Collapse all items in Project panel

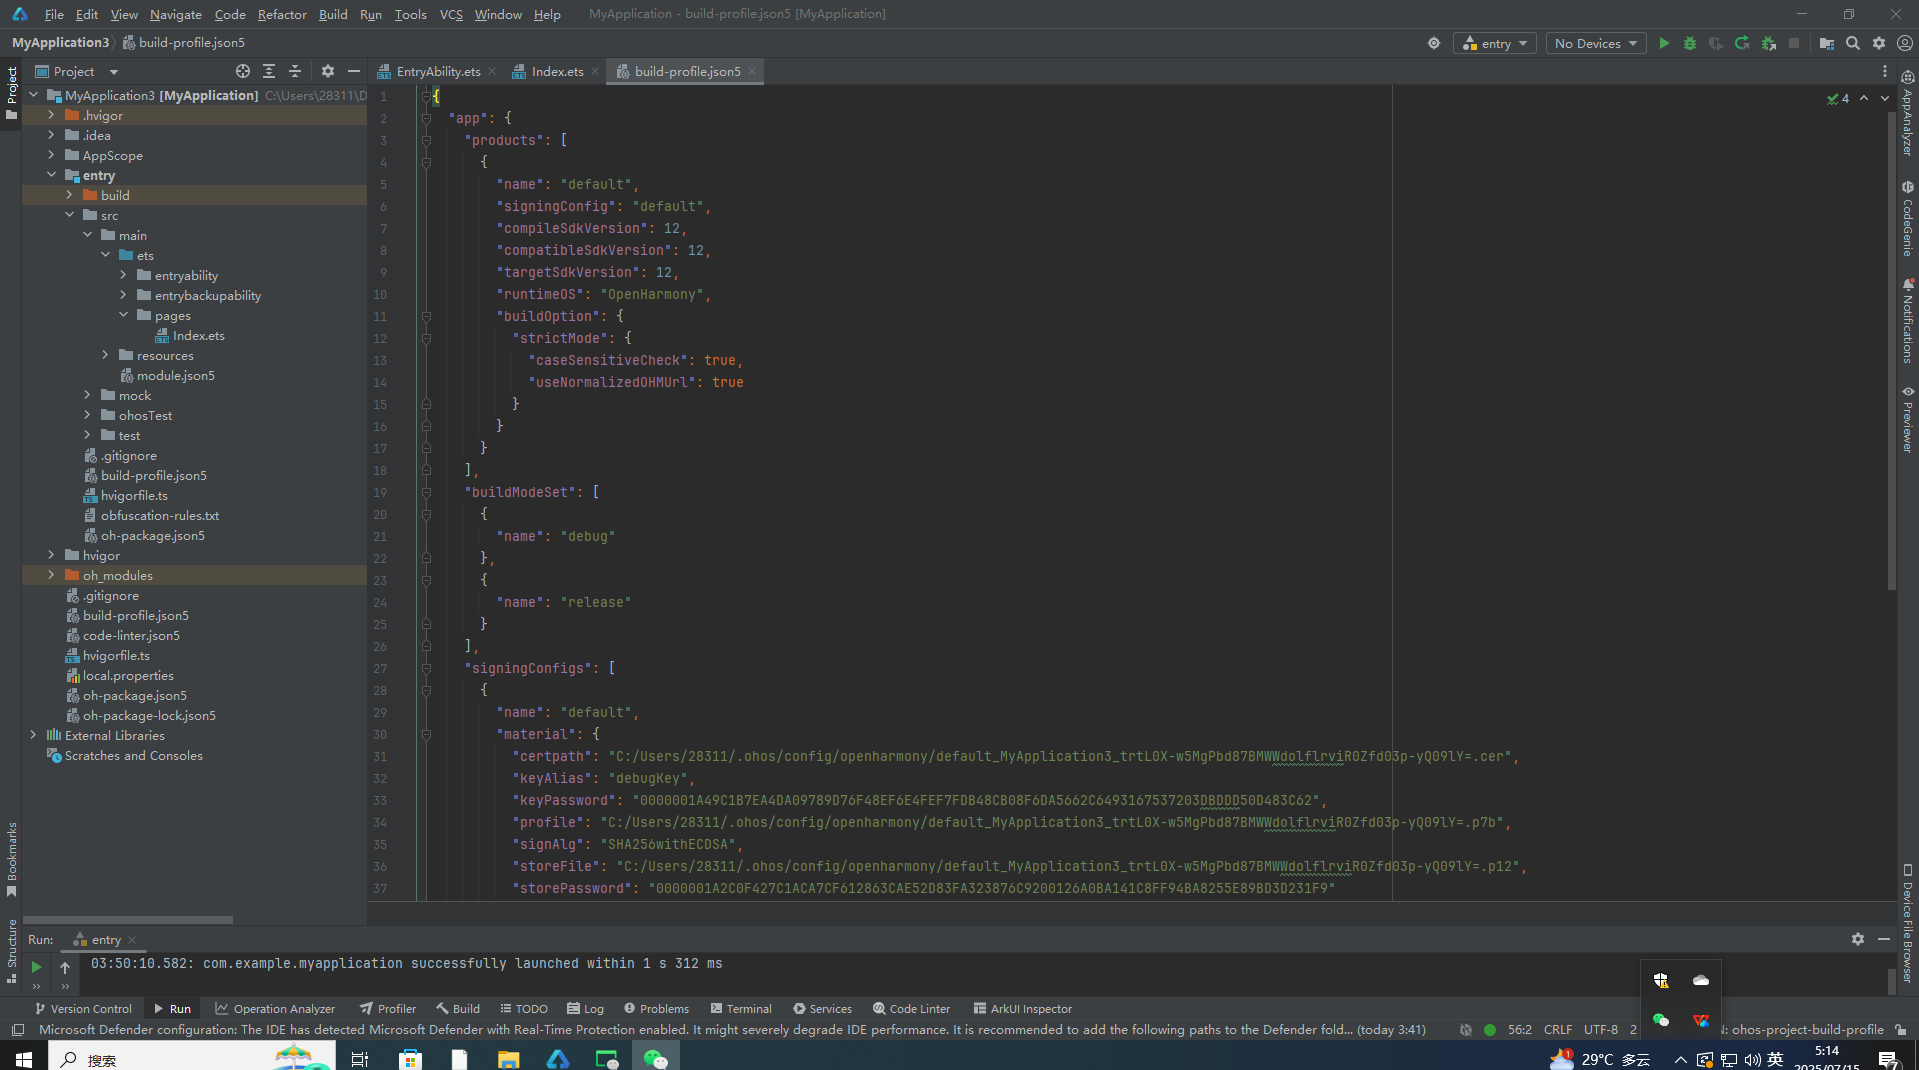[x=295, y=71]
